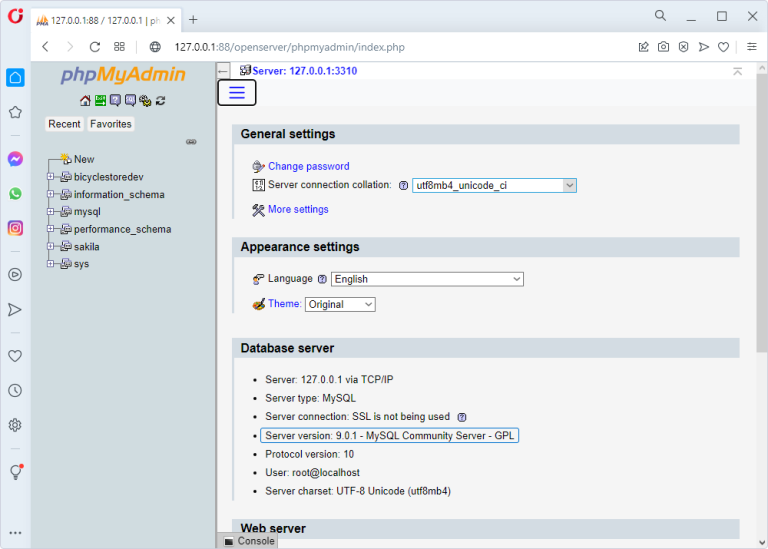Click the ad blocker shield icon
Screen dimensions: 768x549
[x=683, y=47]
